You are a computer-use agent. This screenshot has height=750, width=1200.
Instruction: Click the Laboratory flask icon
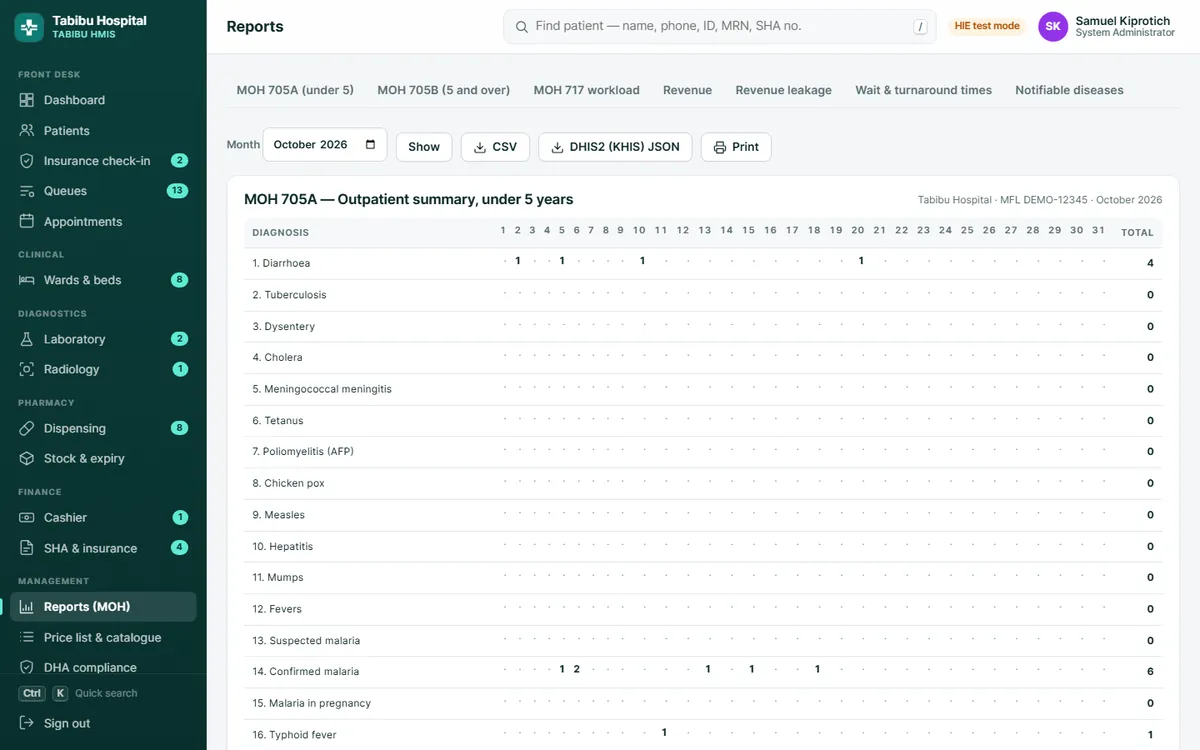point(27,339)
